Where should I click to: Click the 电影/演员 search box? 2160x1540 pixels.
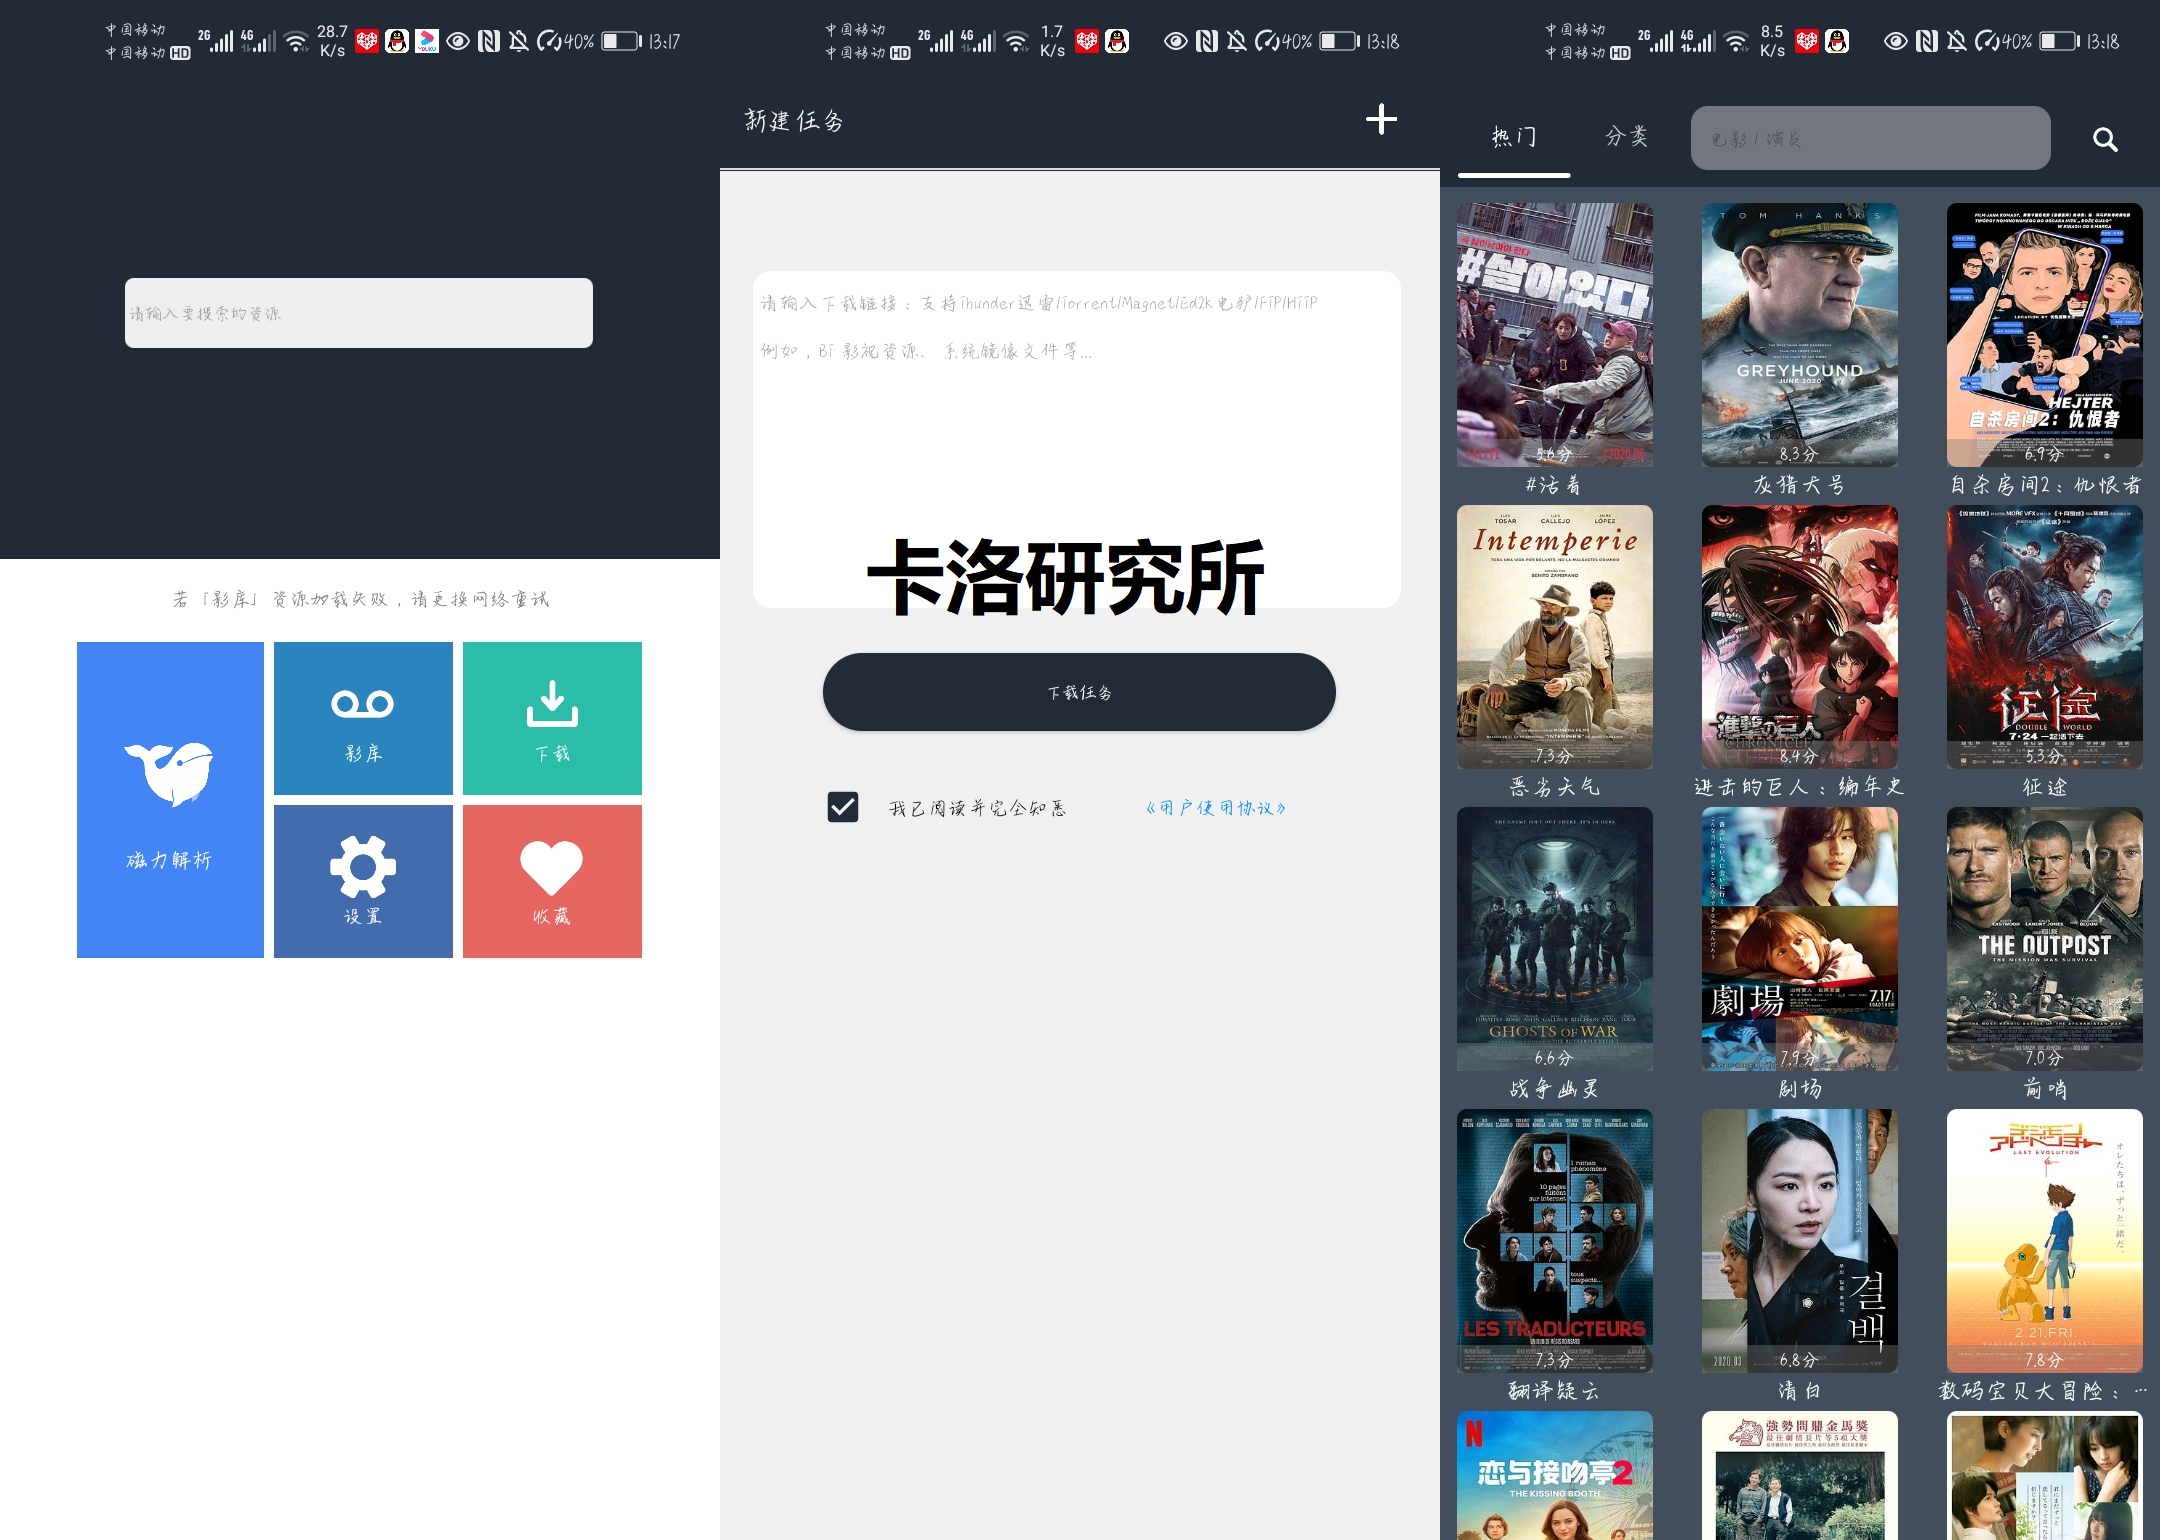point(1870,138)
